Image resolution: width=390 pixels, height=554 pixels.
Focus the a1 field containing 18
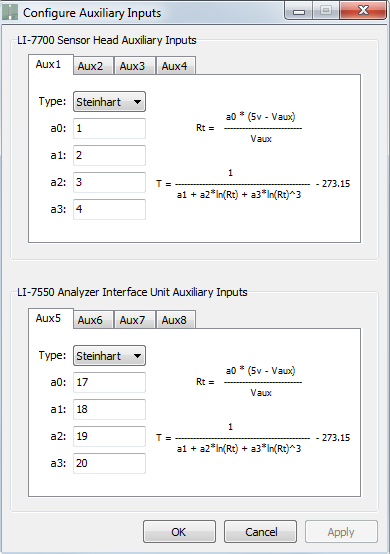point(109,409)
